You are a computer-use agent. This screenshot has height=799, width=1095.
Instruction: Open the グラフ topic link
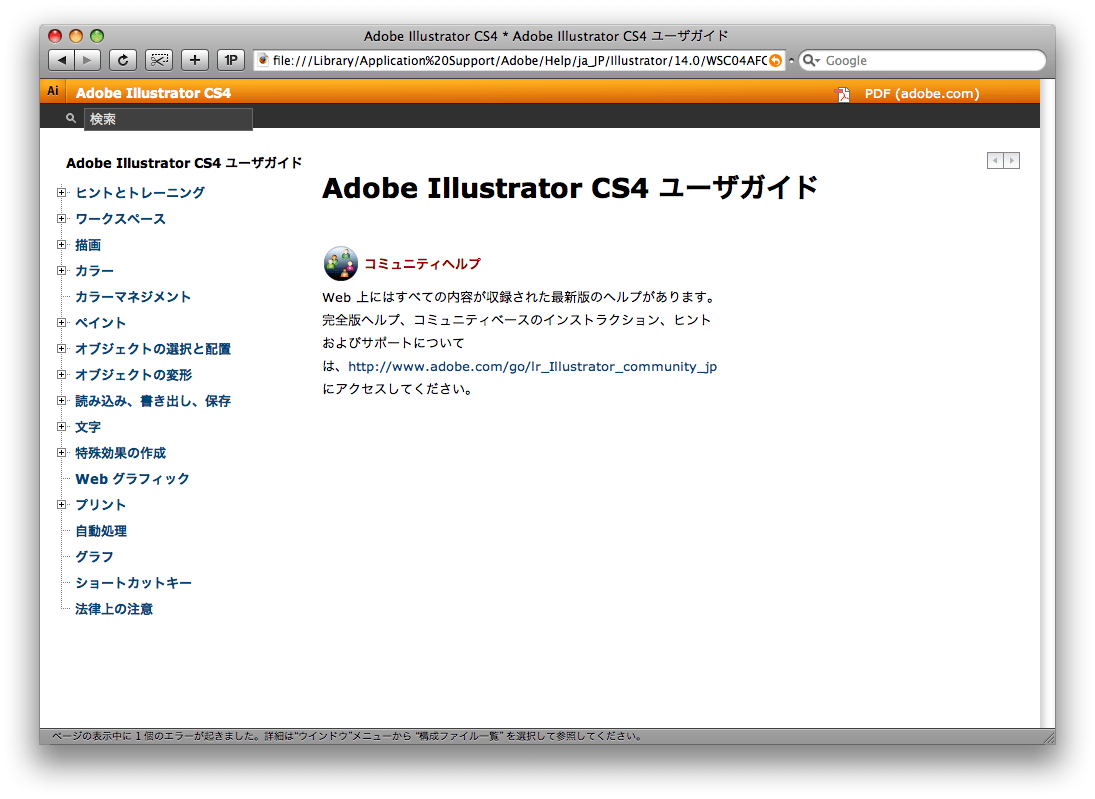point(94,557)
